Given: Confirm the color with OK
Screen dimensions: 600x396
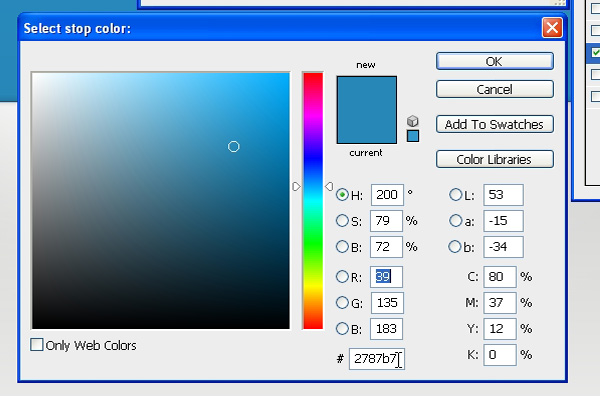Looking at the screenshot, I should point(495,61).
